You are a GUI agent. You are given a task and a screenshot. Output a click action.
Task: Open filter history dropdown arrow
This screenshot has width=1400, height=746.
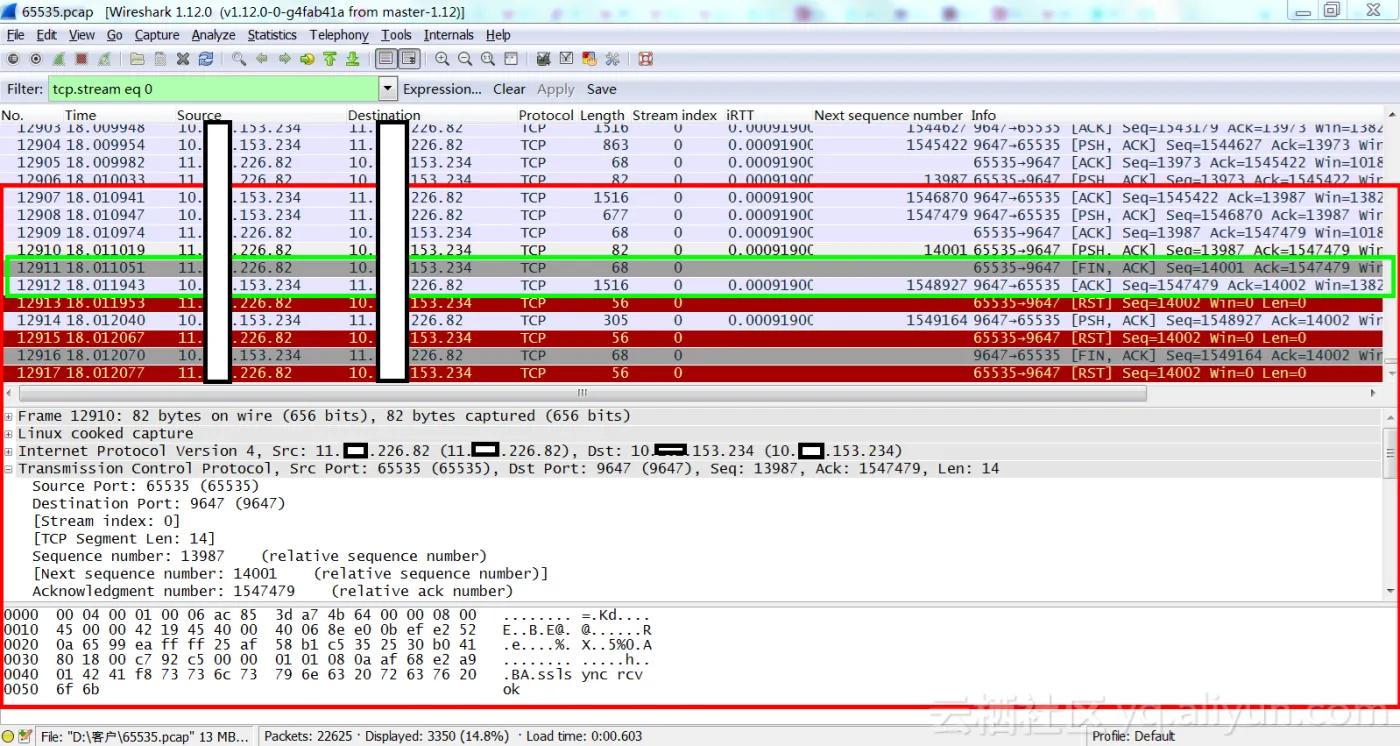[x=388, y=89]
